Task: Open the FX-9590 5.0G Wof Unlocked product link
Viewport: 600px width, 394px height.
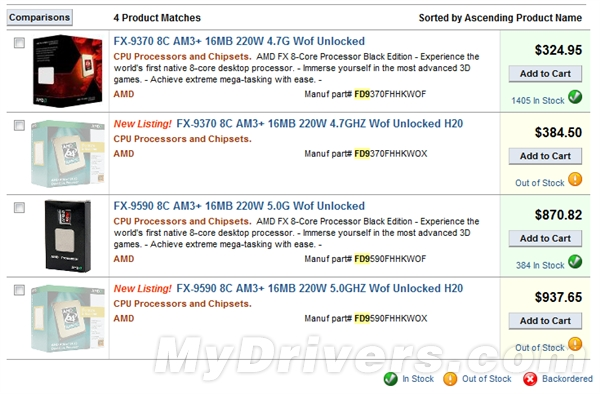Action: point(239,206)
